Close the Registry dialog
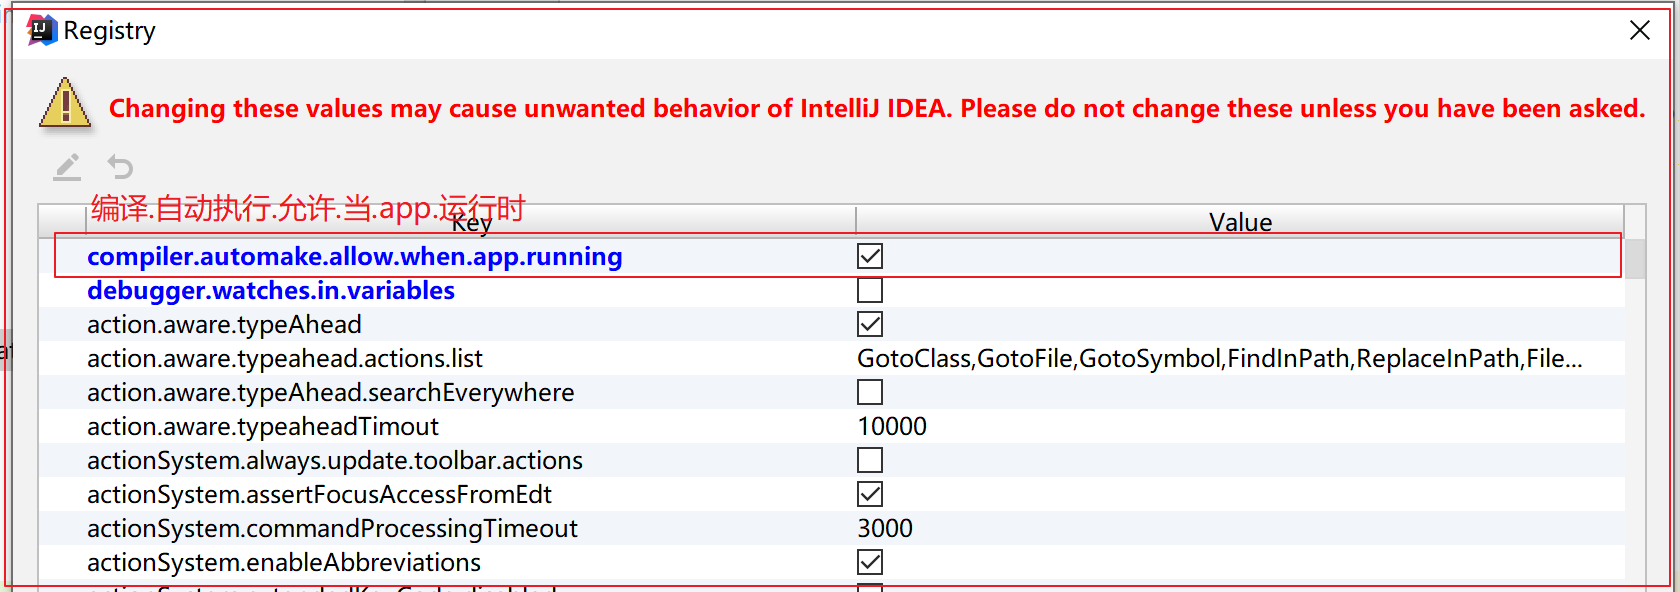The height and width of the screenshot is (592, 1679). point(1640,31)
